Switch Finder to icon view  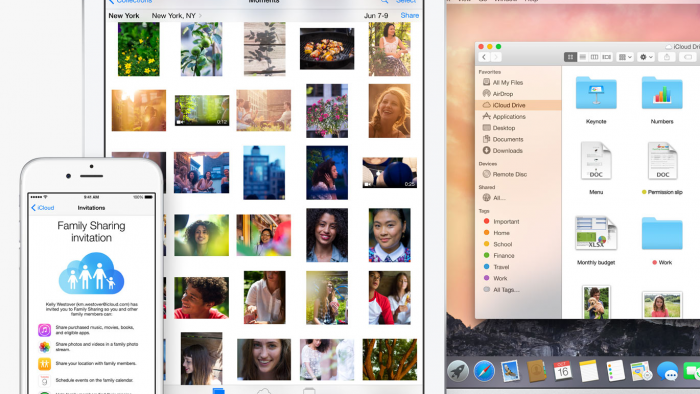[x=570, y=57]
